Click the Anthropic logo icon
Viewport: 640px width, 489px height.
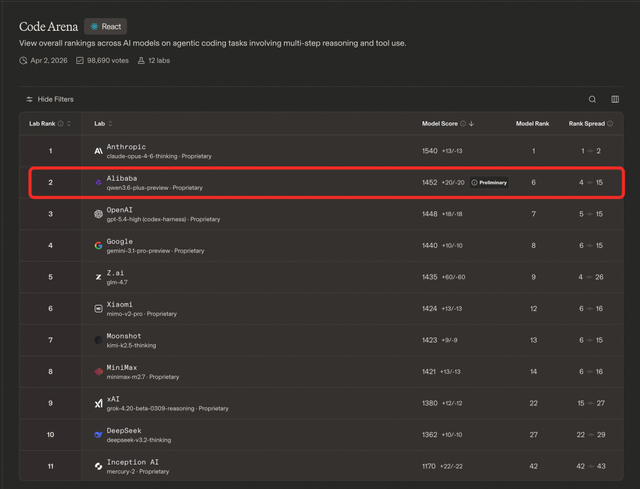coord(98,152)
